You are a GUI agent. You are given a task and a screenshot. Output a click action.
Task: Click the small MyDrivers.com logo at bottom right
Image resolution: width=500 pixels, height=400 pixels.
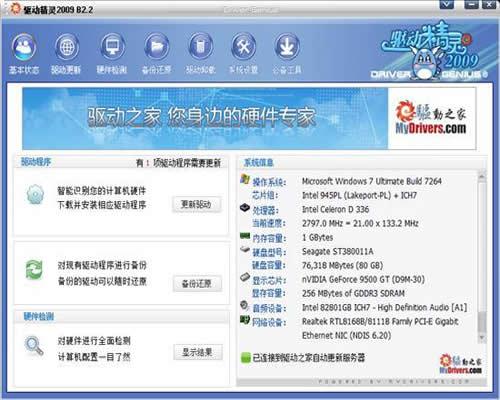(x=460, y=364)
